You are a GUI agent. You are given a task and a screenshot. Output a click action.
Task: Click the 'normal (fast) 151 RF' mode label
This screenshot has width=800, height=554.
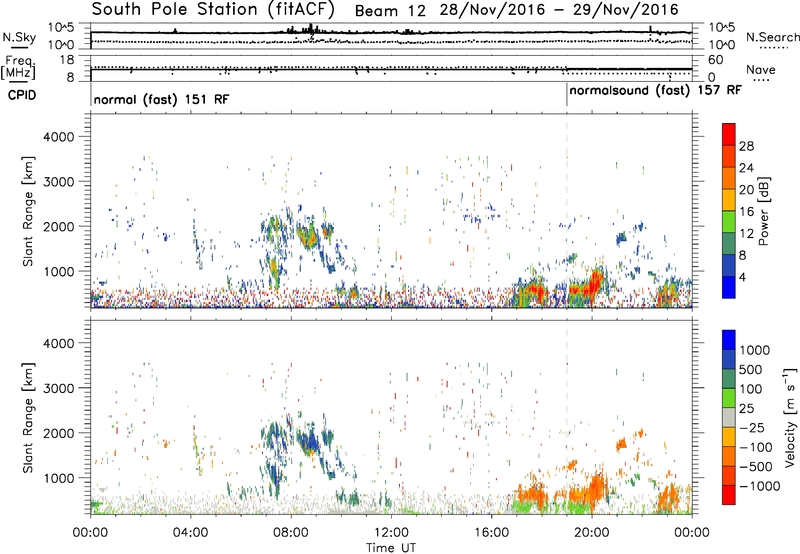click(x=161, y=99)
